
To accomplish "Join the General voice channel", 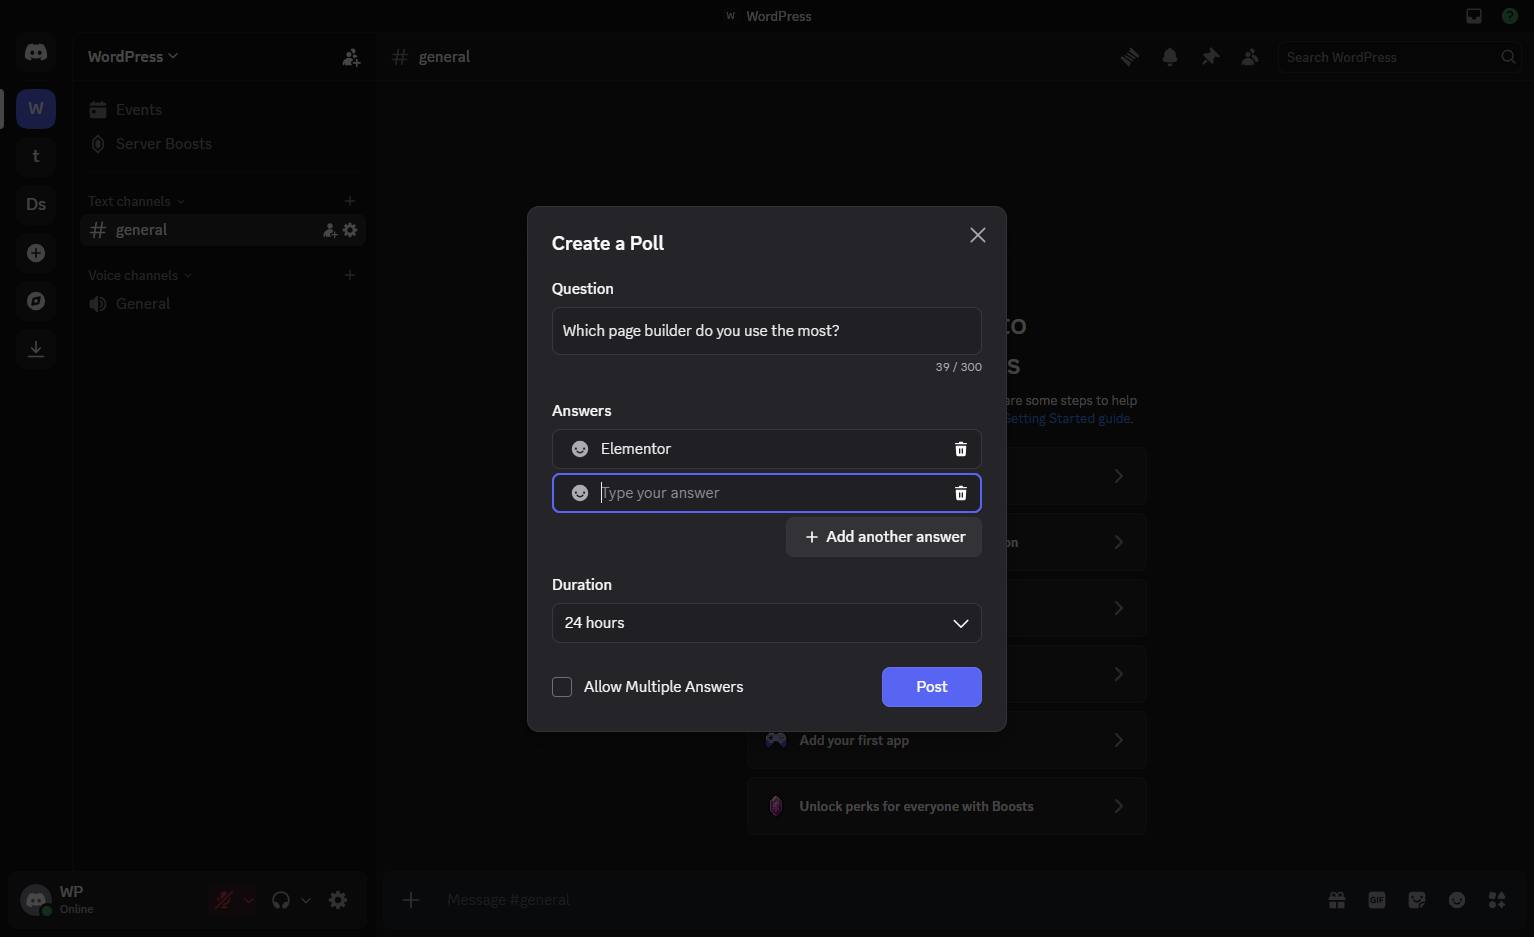I will (222, 304).
